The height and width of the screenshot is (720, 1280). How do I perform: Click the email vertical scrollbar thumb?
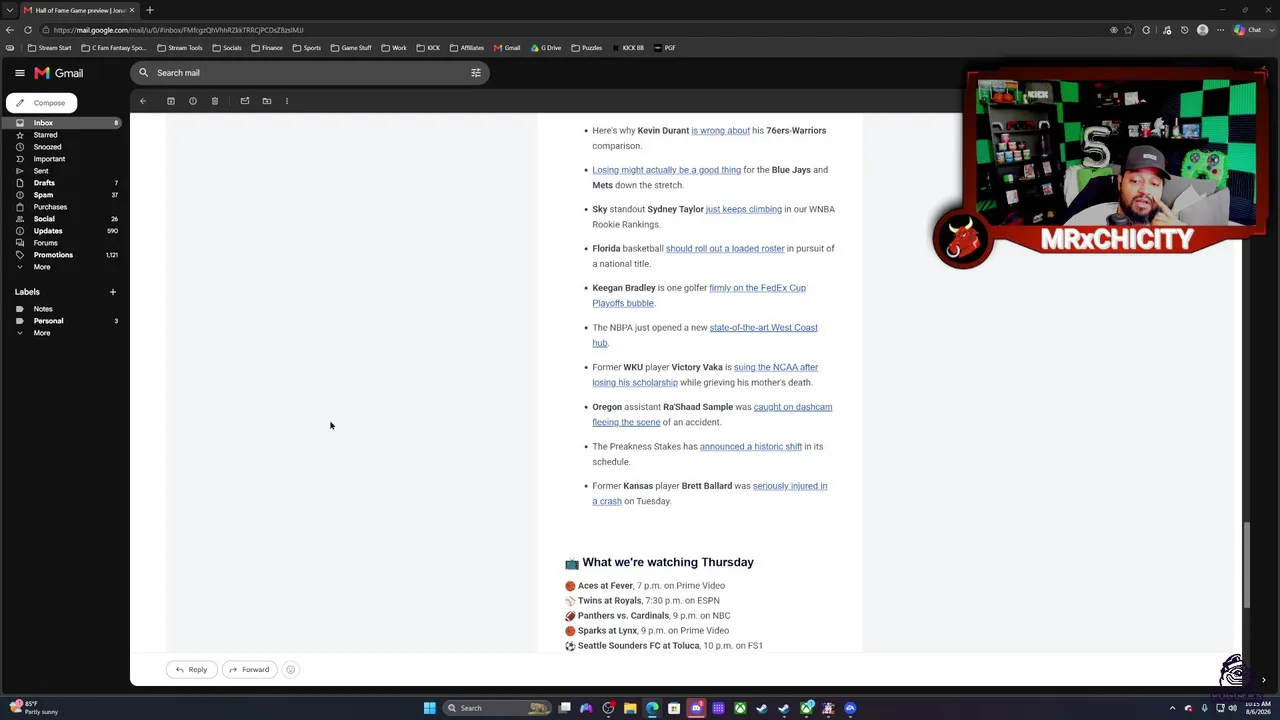(1247, 565)
